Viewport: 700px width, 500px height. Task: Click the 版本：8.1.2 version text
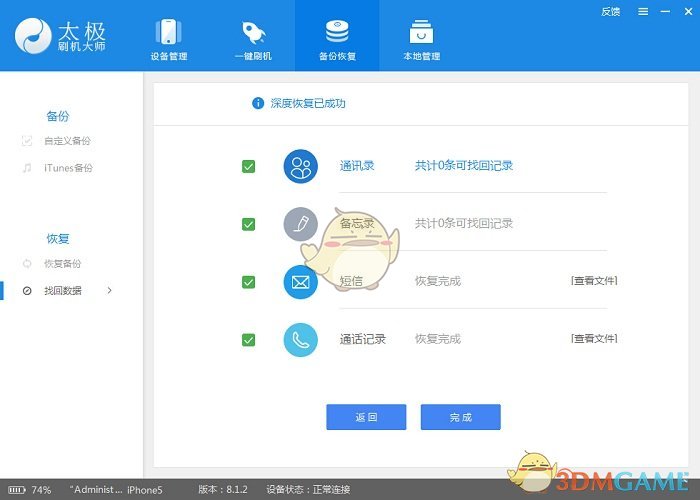coord(223,490)
